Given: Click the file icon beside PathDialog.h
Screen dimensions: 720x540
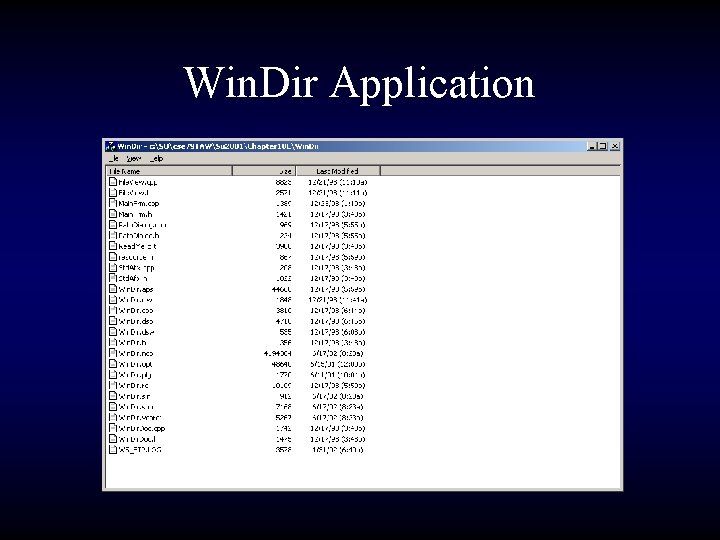Looking at the screenshot, I should pyautogui.click(x=113, y=235).
